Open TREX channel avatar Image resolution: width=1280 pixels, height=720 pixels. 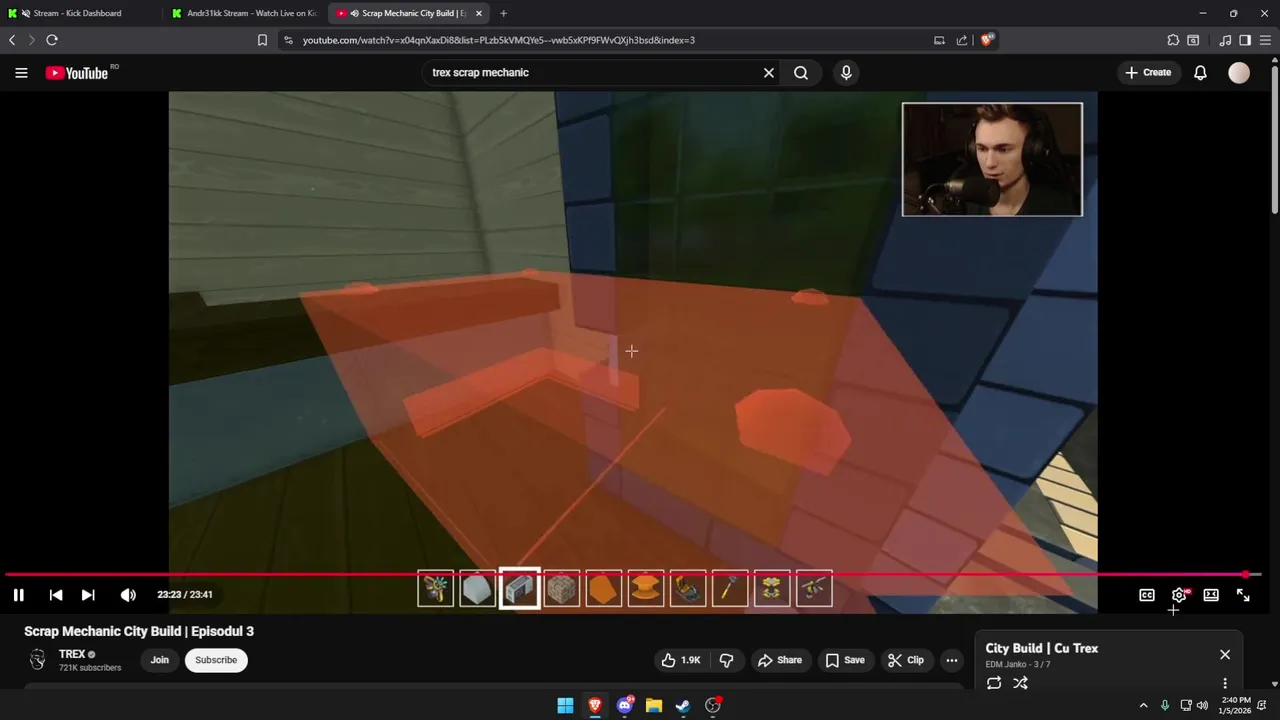[37, 660]
